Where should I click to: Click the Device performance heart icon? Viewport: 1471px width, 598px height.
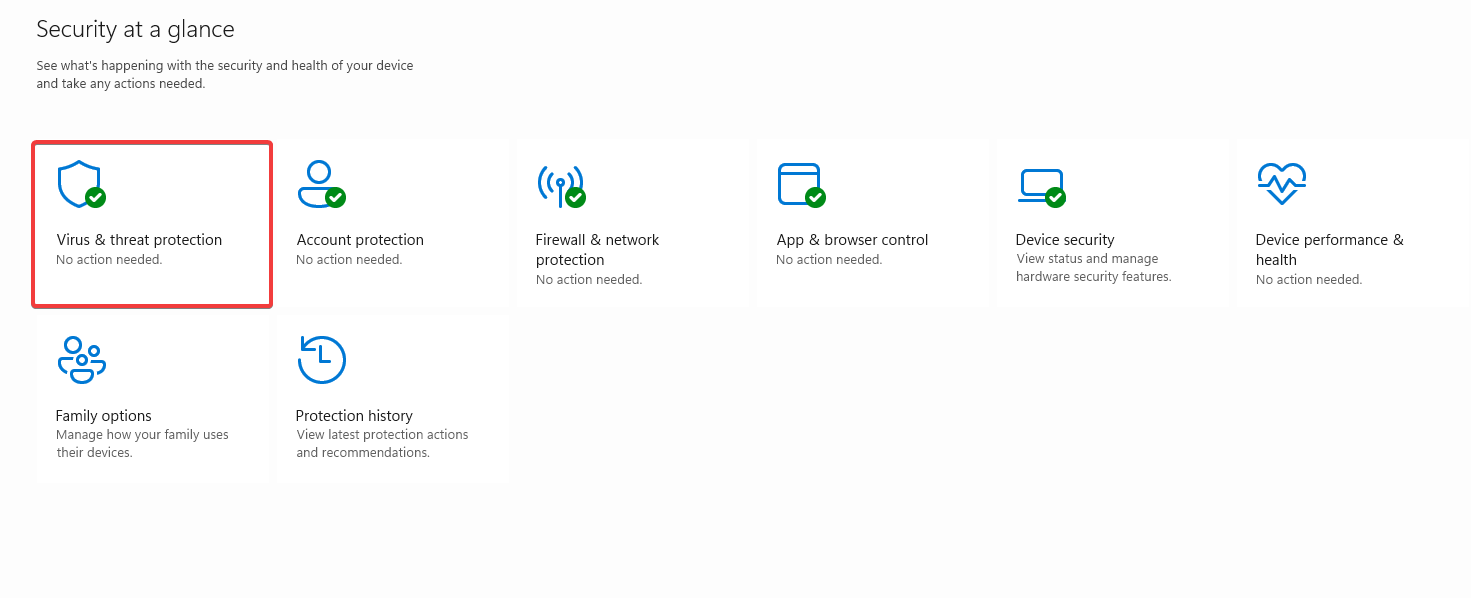1281,184
